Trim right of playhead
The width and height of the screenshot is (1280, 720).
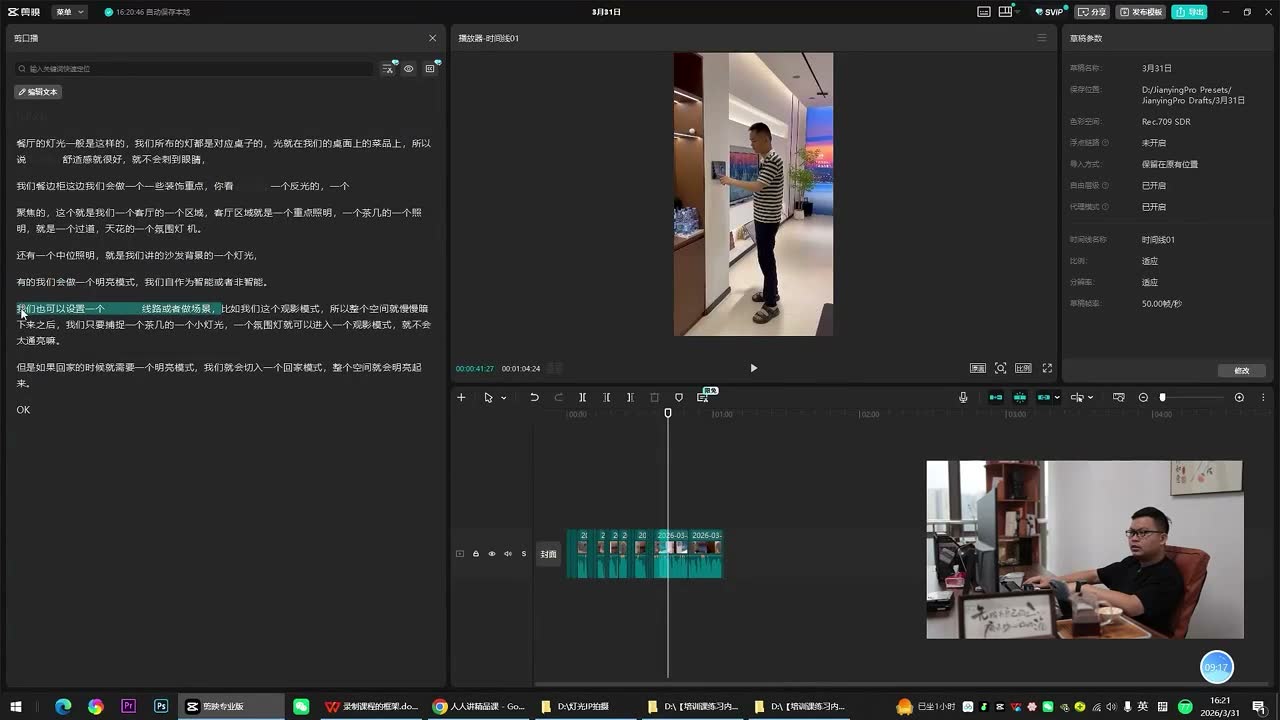tap(630, 397)
